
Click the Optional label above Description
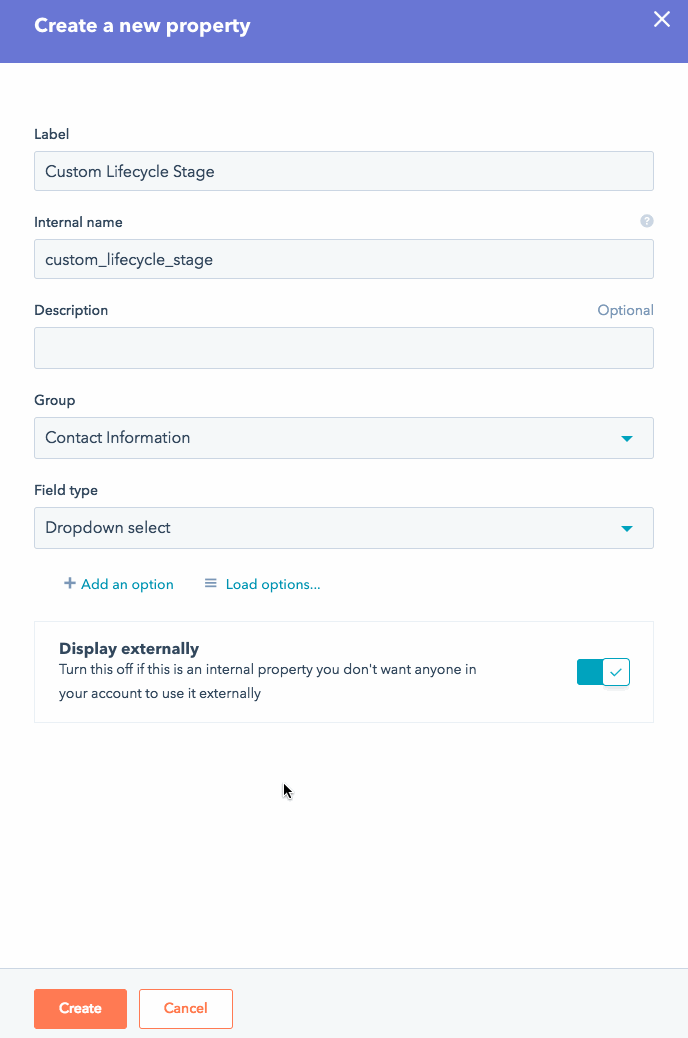tap(625, 310)
